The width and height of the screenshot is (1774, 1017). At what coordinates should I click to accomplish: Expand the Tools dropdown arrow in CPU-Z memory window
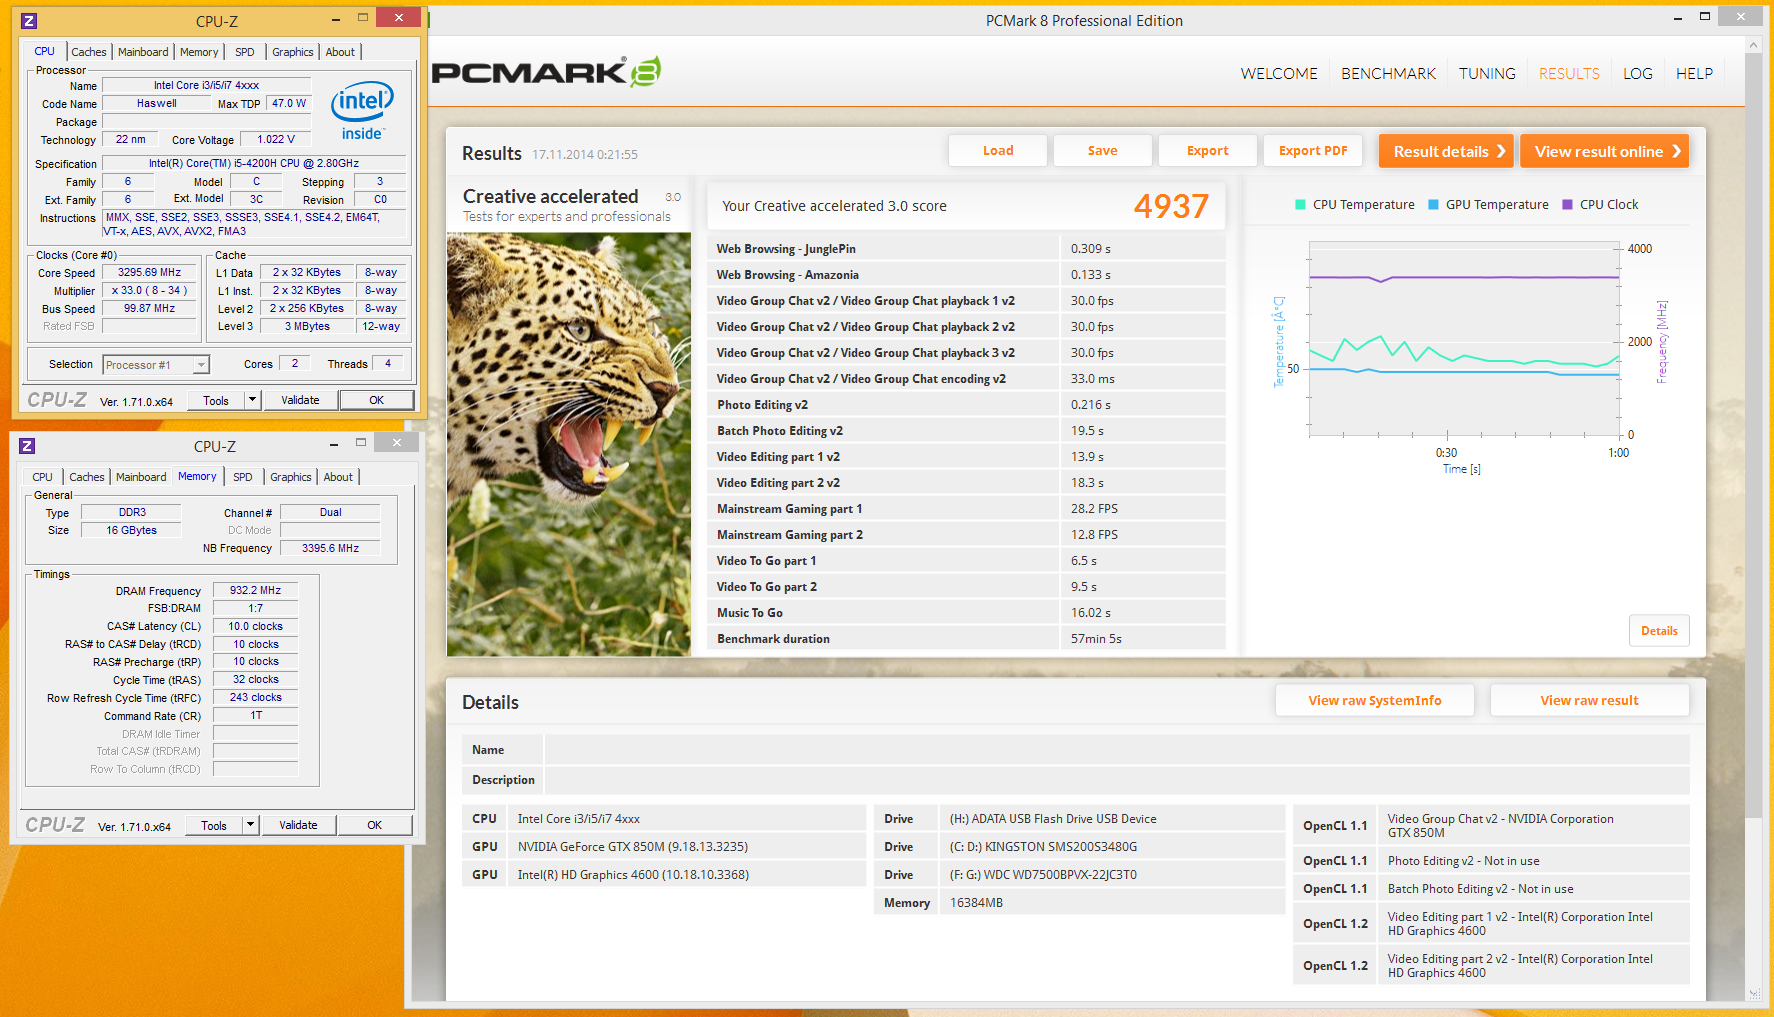coord(250,825)
